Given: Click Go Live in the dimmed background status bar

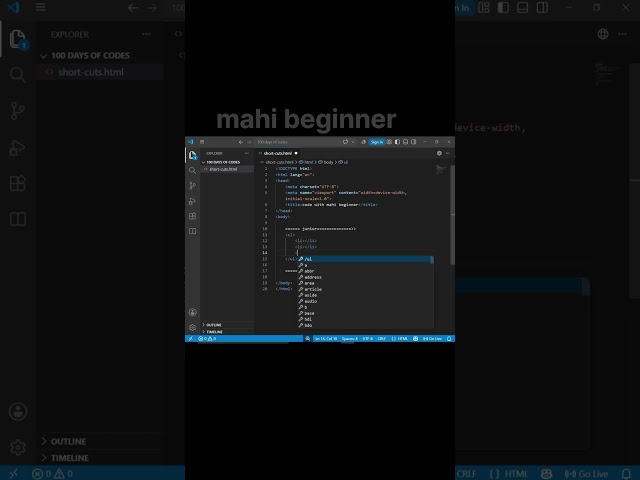Looking at the screenshot, I should [x=586, y=474].
